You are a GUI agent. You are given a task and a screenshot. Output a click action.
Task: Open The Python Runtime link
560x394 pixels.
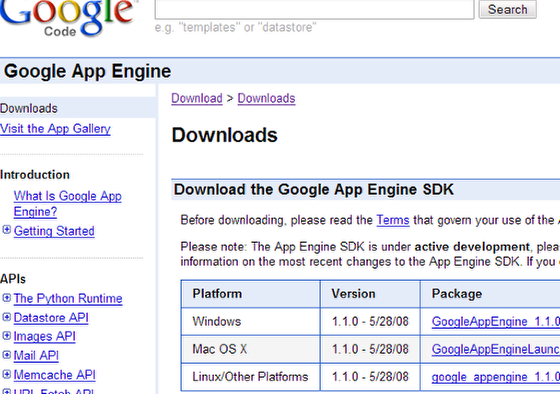[68, 298]
